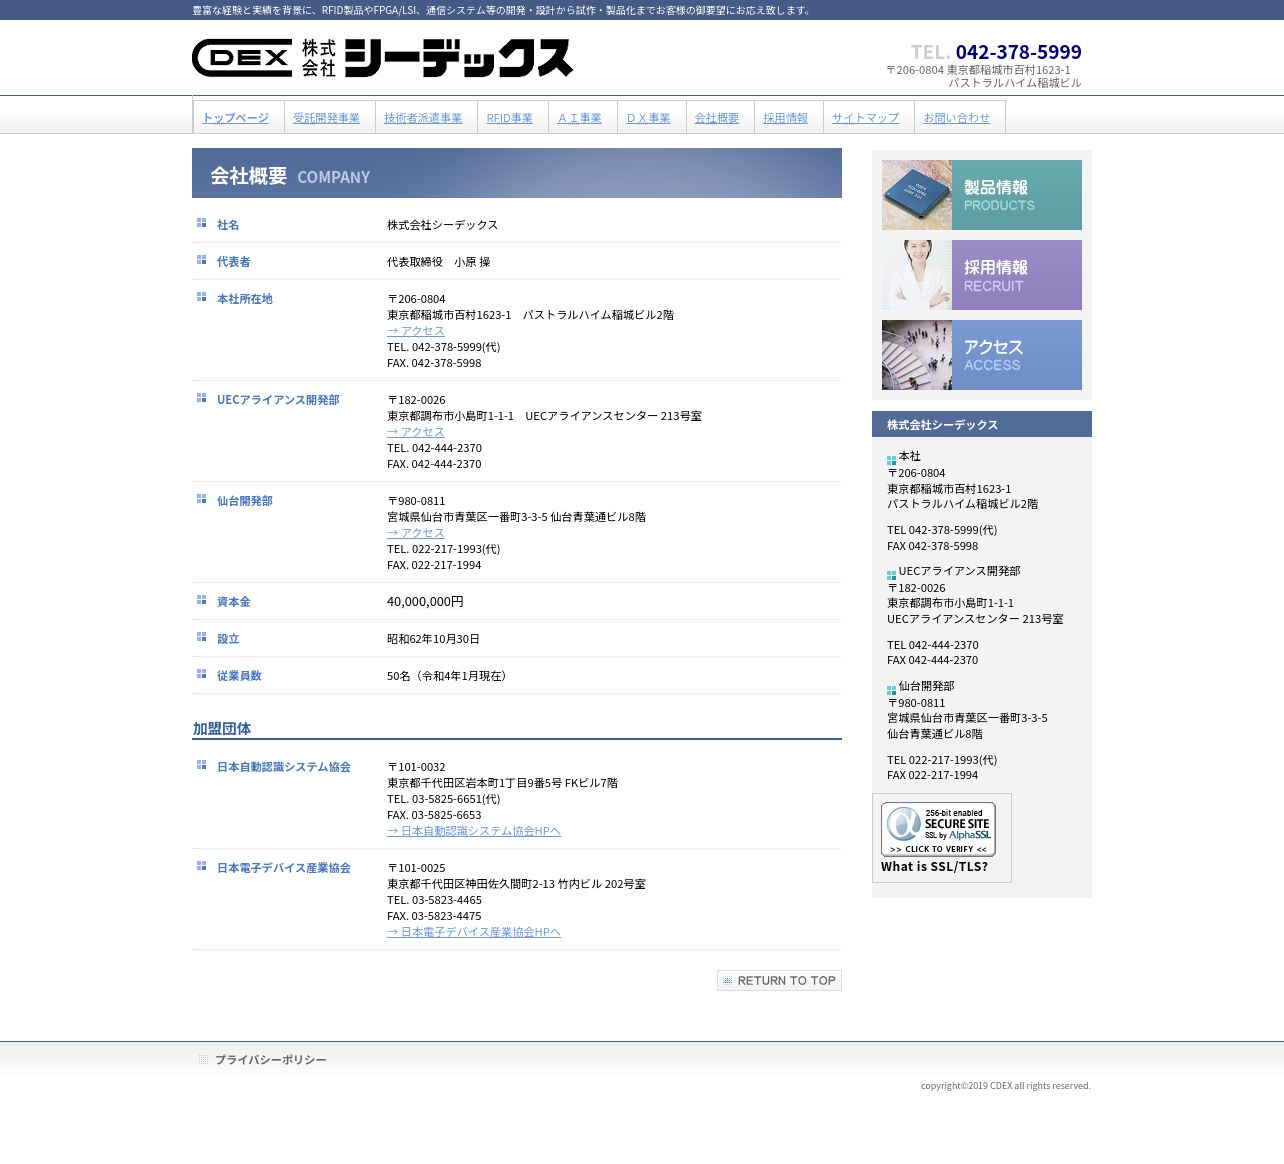Click the sidebar 仙台開発部 bullet icon
The height and width of the screenshot is (1164, 1284).
[x=892, y=691]
